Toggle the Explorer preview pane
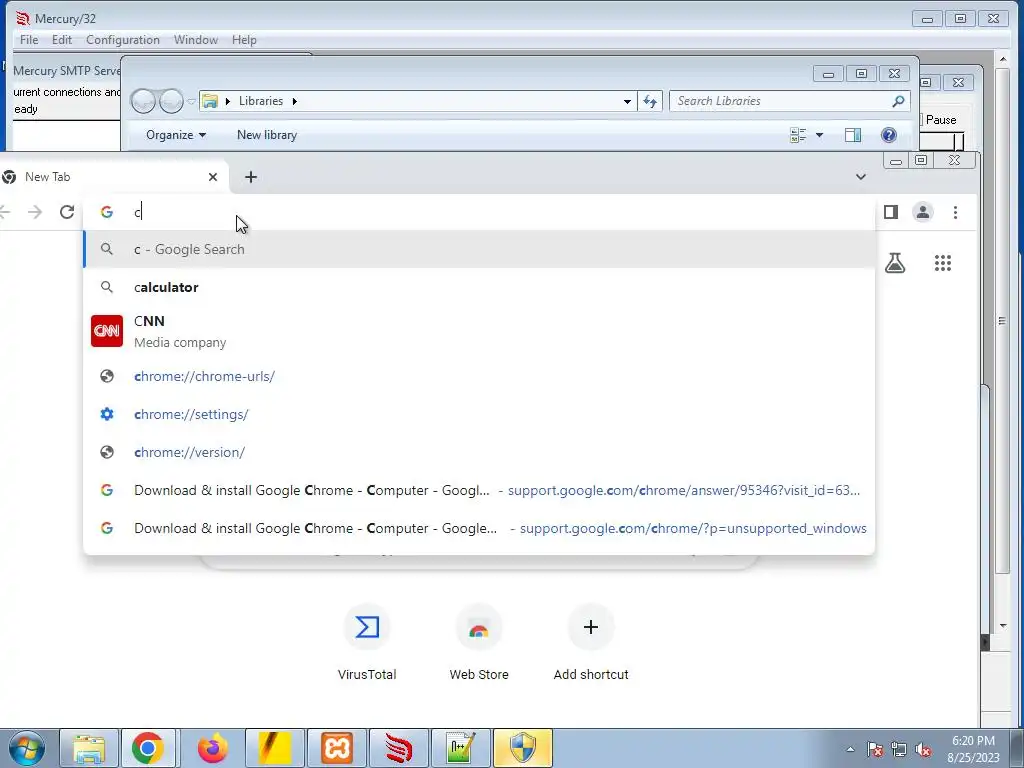The height and width of the screenshot is (768, 1024). click(853, 135)
